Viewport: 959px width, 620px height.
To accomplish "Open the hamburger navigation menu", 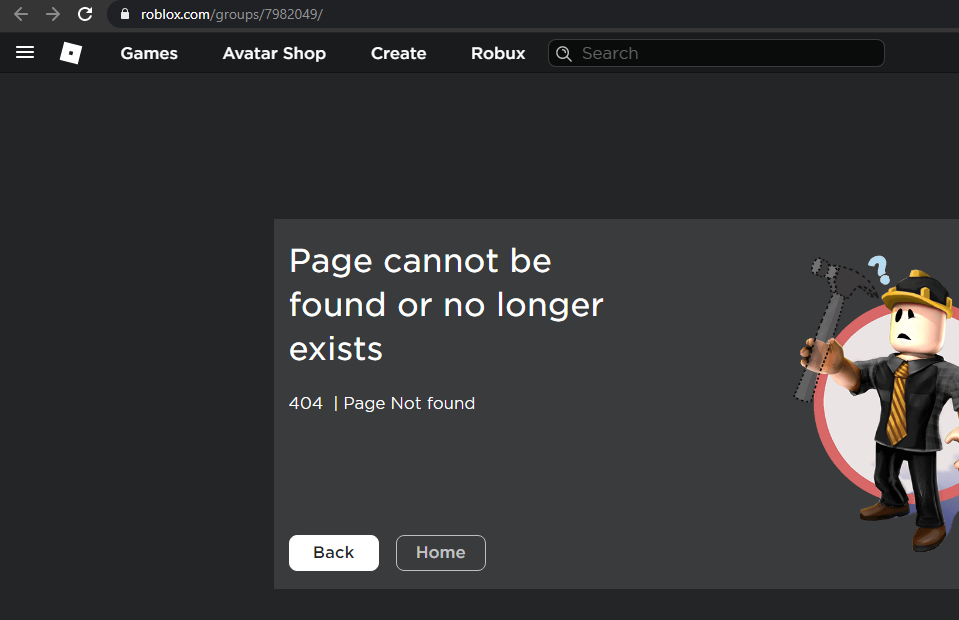I will [24, 53].
